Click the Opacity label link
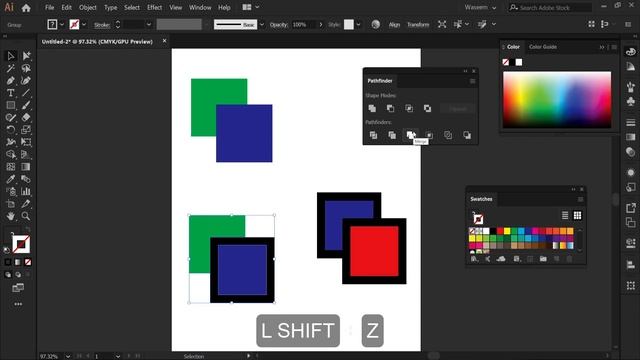The image size is (640, 360). click(279, 24)
